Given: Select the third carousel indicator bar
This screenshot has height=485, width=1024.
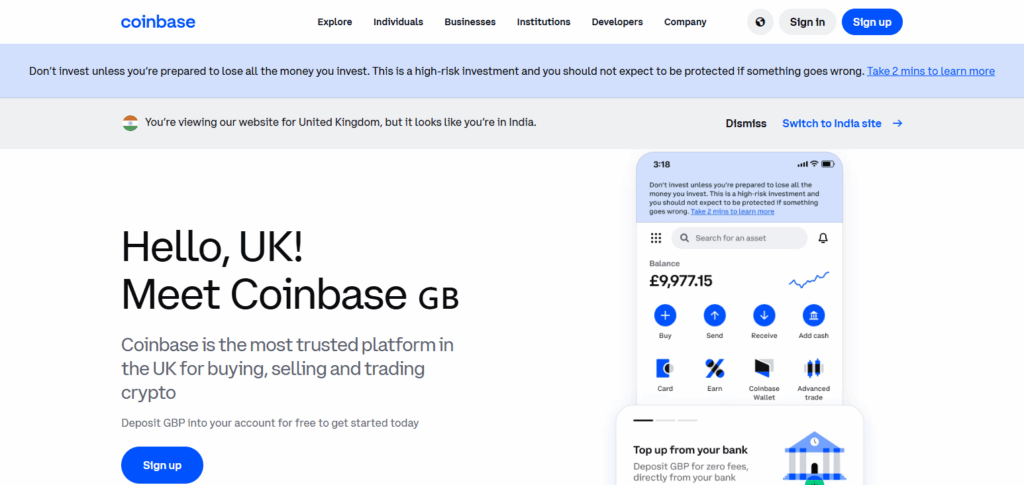Looking at the screenshot, I should 688,420.
